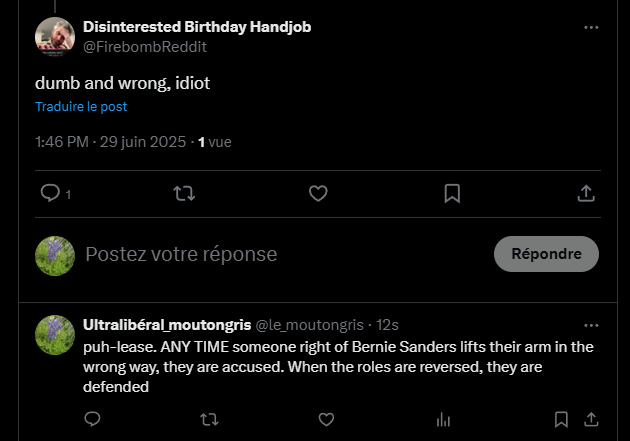Open the Ultralibéral_moutongris display name

(167, 325)
